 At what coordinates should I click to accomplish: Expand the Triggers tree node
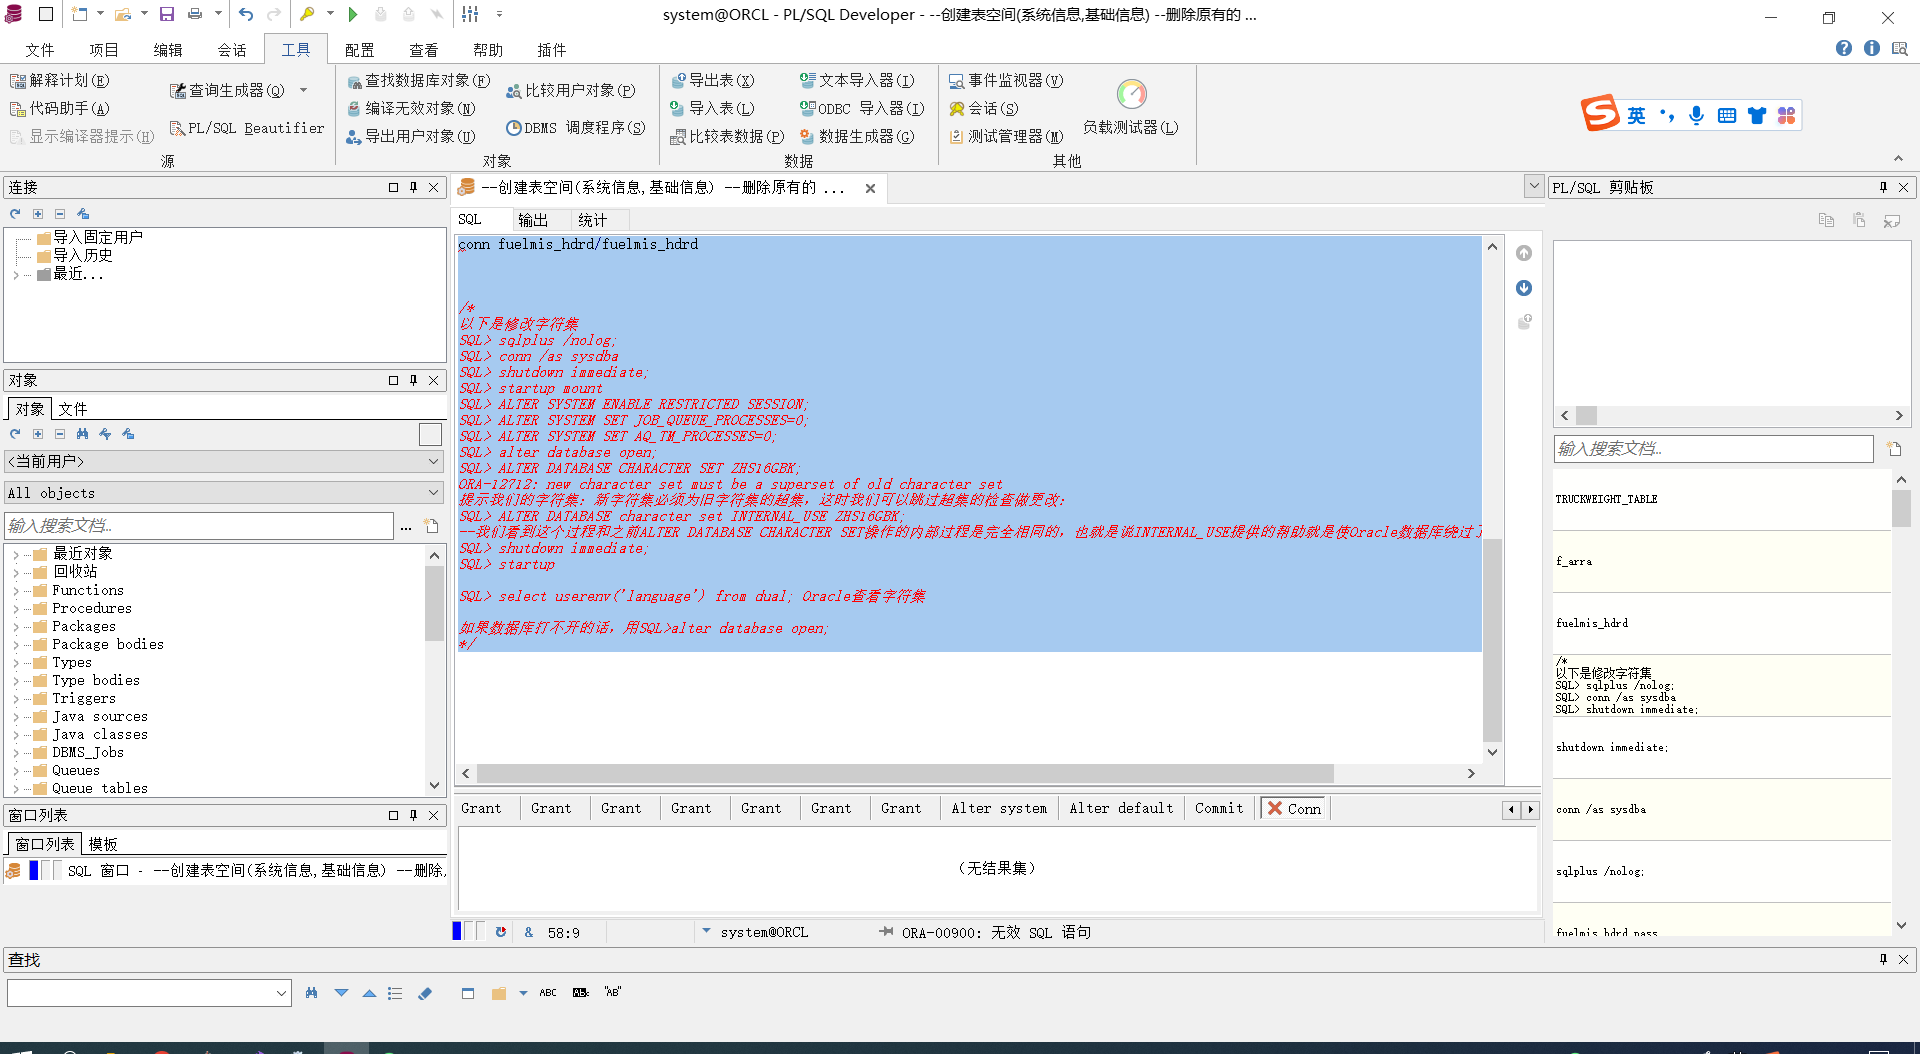[15, 698]
